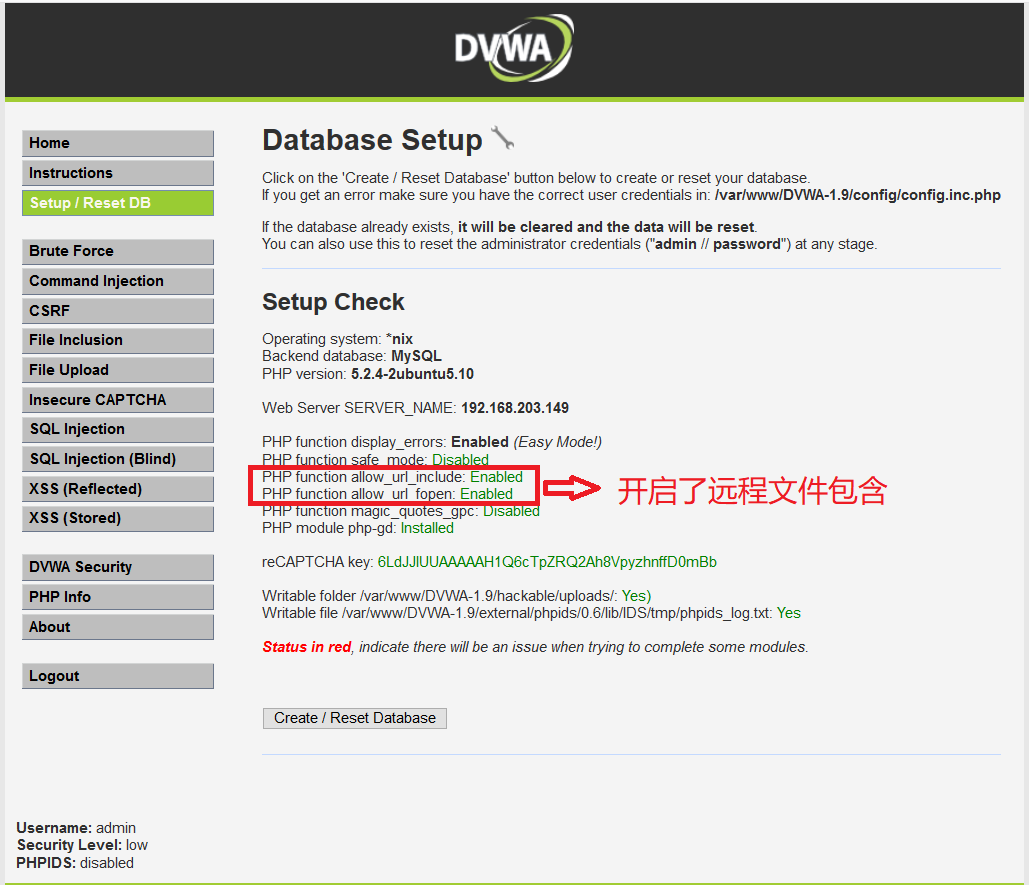
Task: Open the DVWA Security settings
Action: [x=117, y=567]
